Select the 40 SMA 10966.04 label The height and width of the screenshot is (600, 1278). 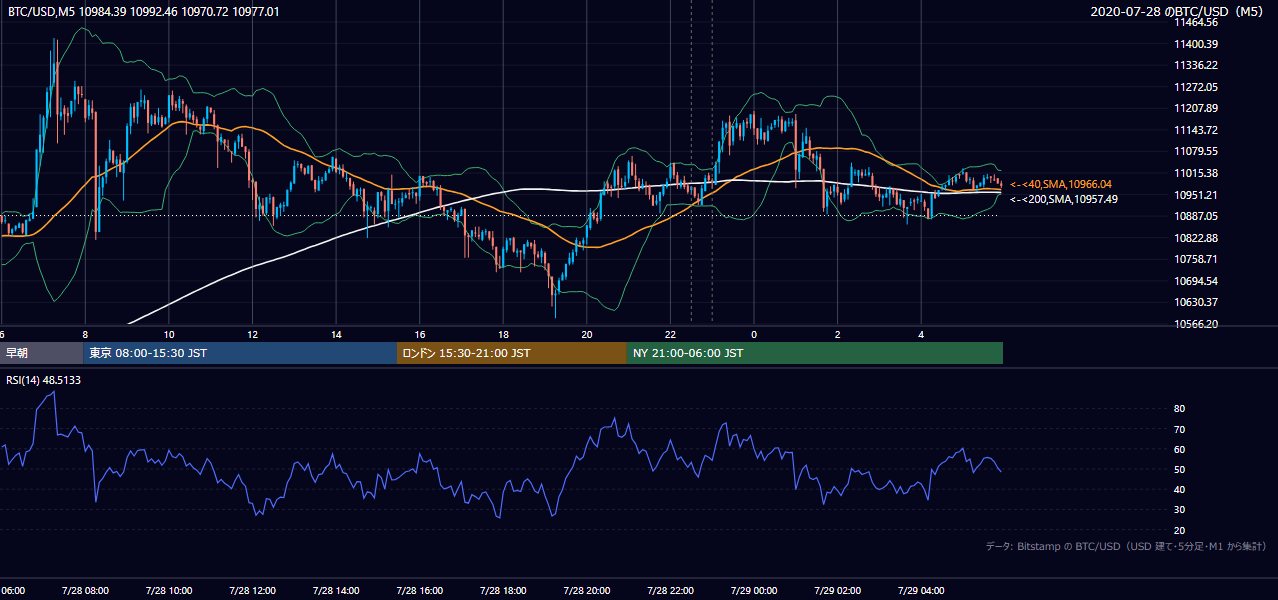point(1061,184)
